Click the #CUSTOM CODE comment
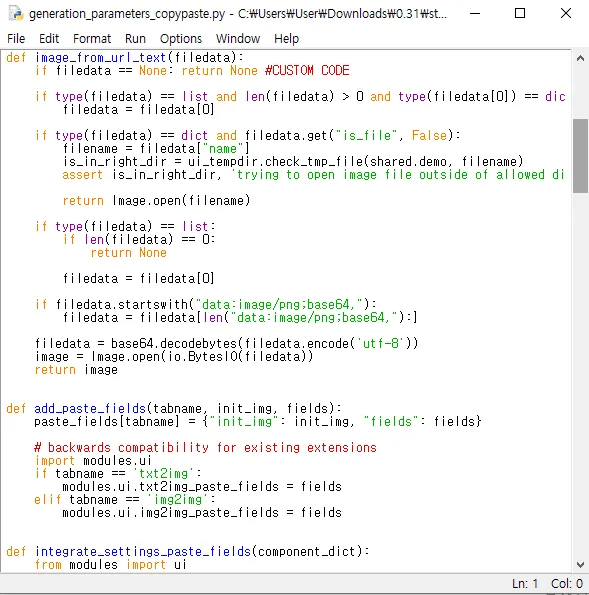 tap(307, 70)
